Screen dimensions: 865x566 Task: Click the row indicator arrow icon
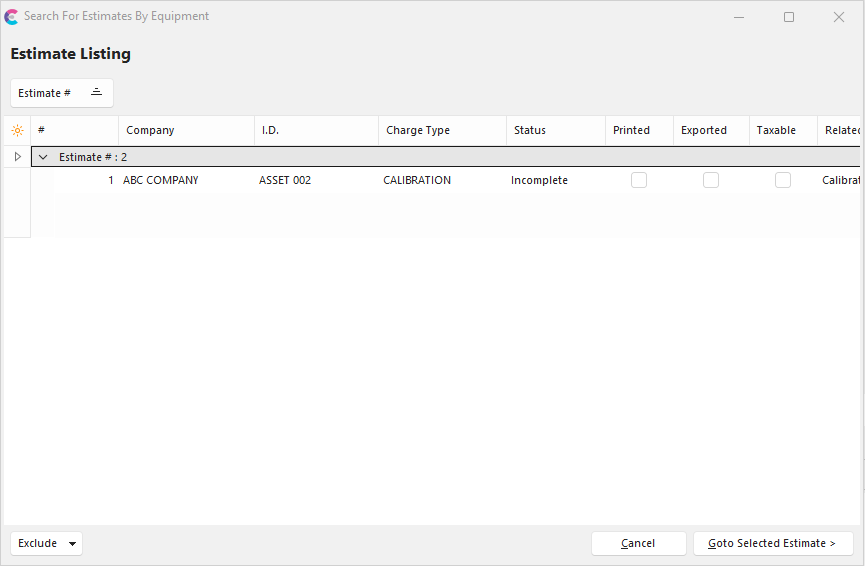(17, 157)
